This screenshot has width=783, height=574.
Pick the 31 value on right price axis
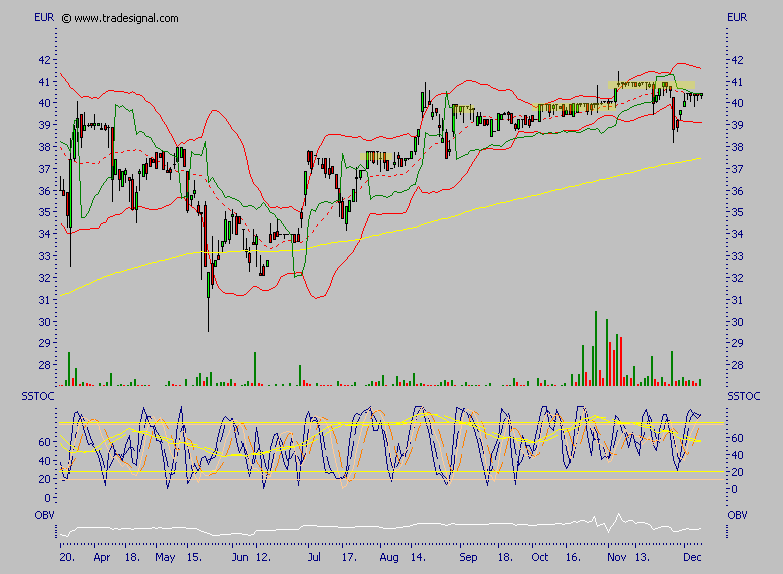(x=737, y=300)
